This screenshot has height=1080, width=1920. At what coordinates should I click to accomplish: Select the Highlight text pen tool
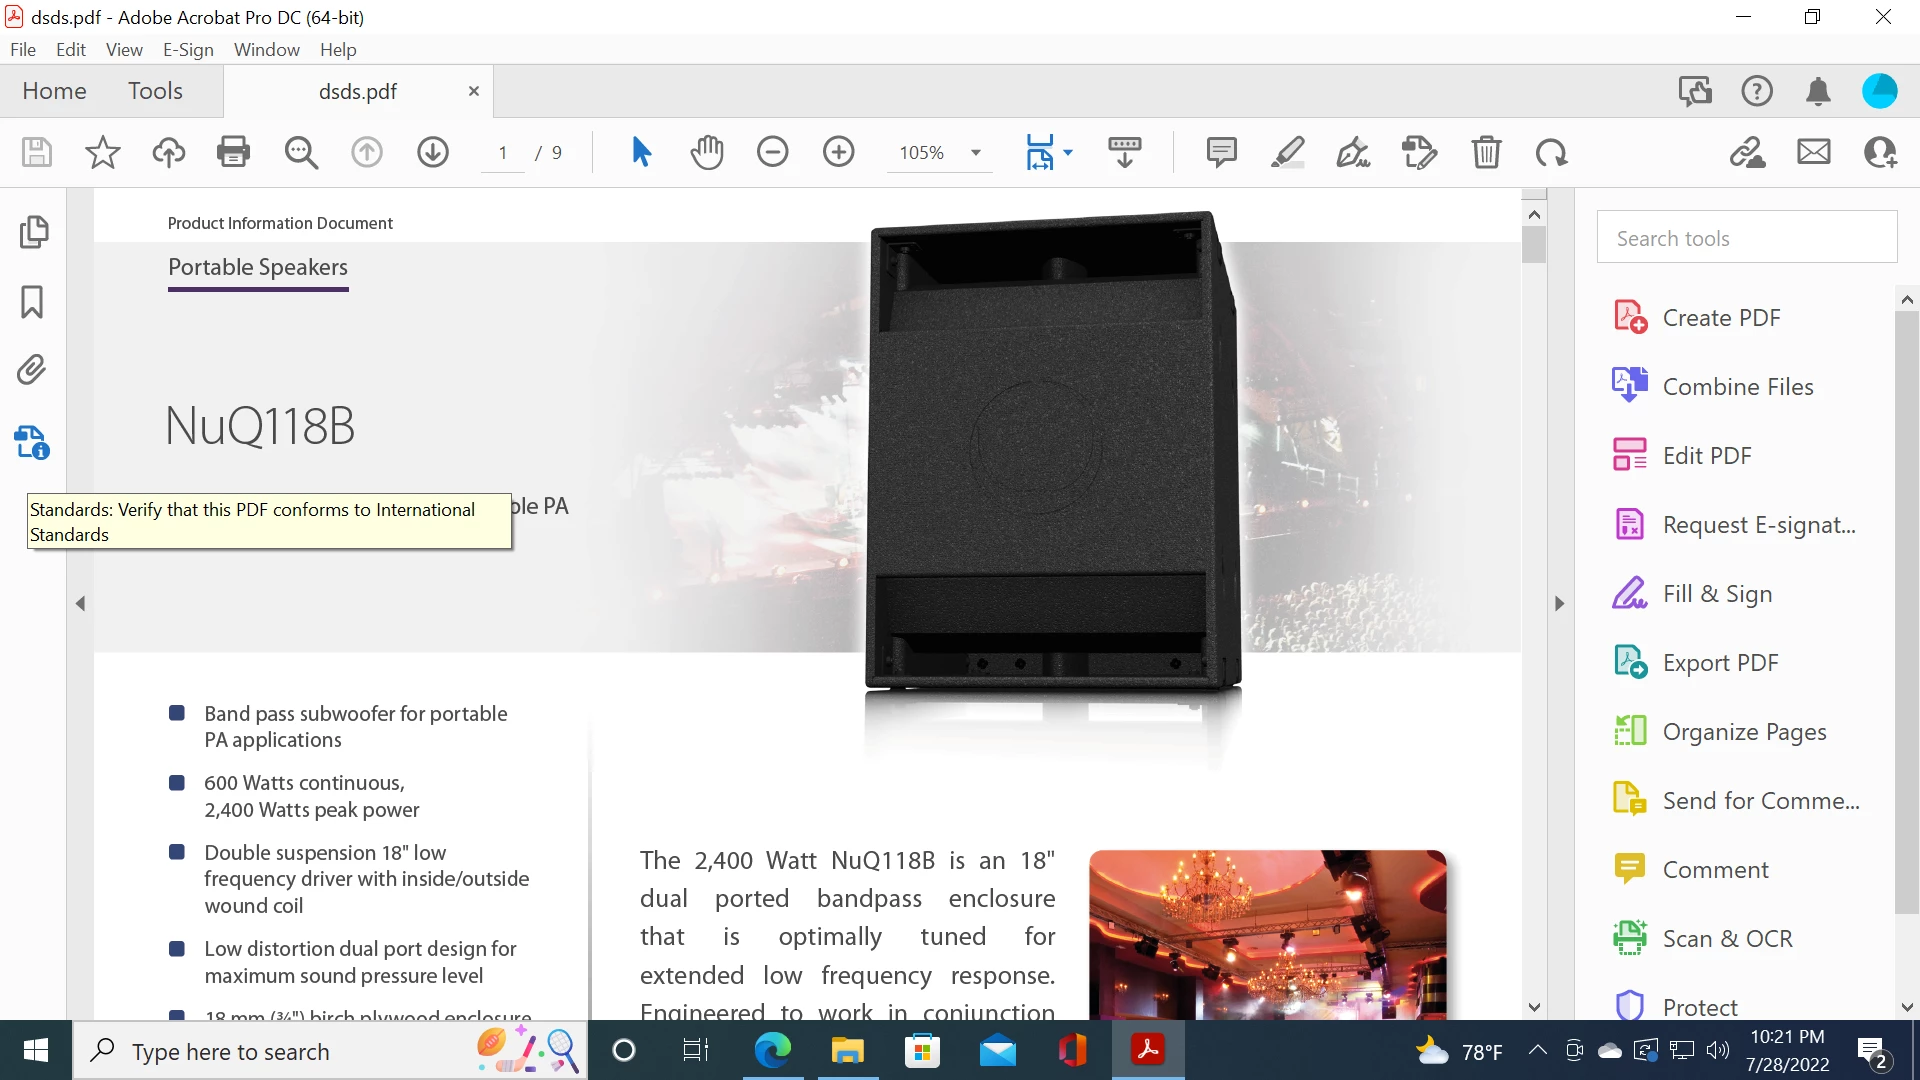click(x=1287, y=152)
